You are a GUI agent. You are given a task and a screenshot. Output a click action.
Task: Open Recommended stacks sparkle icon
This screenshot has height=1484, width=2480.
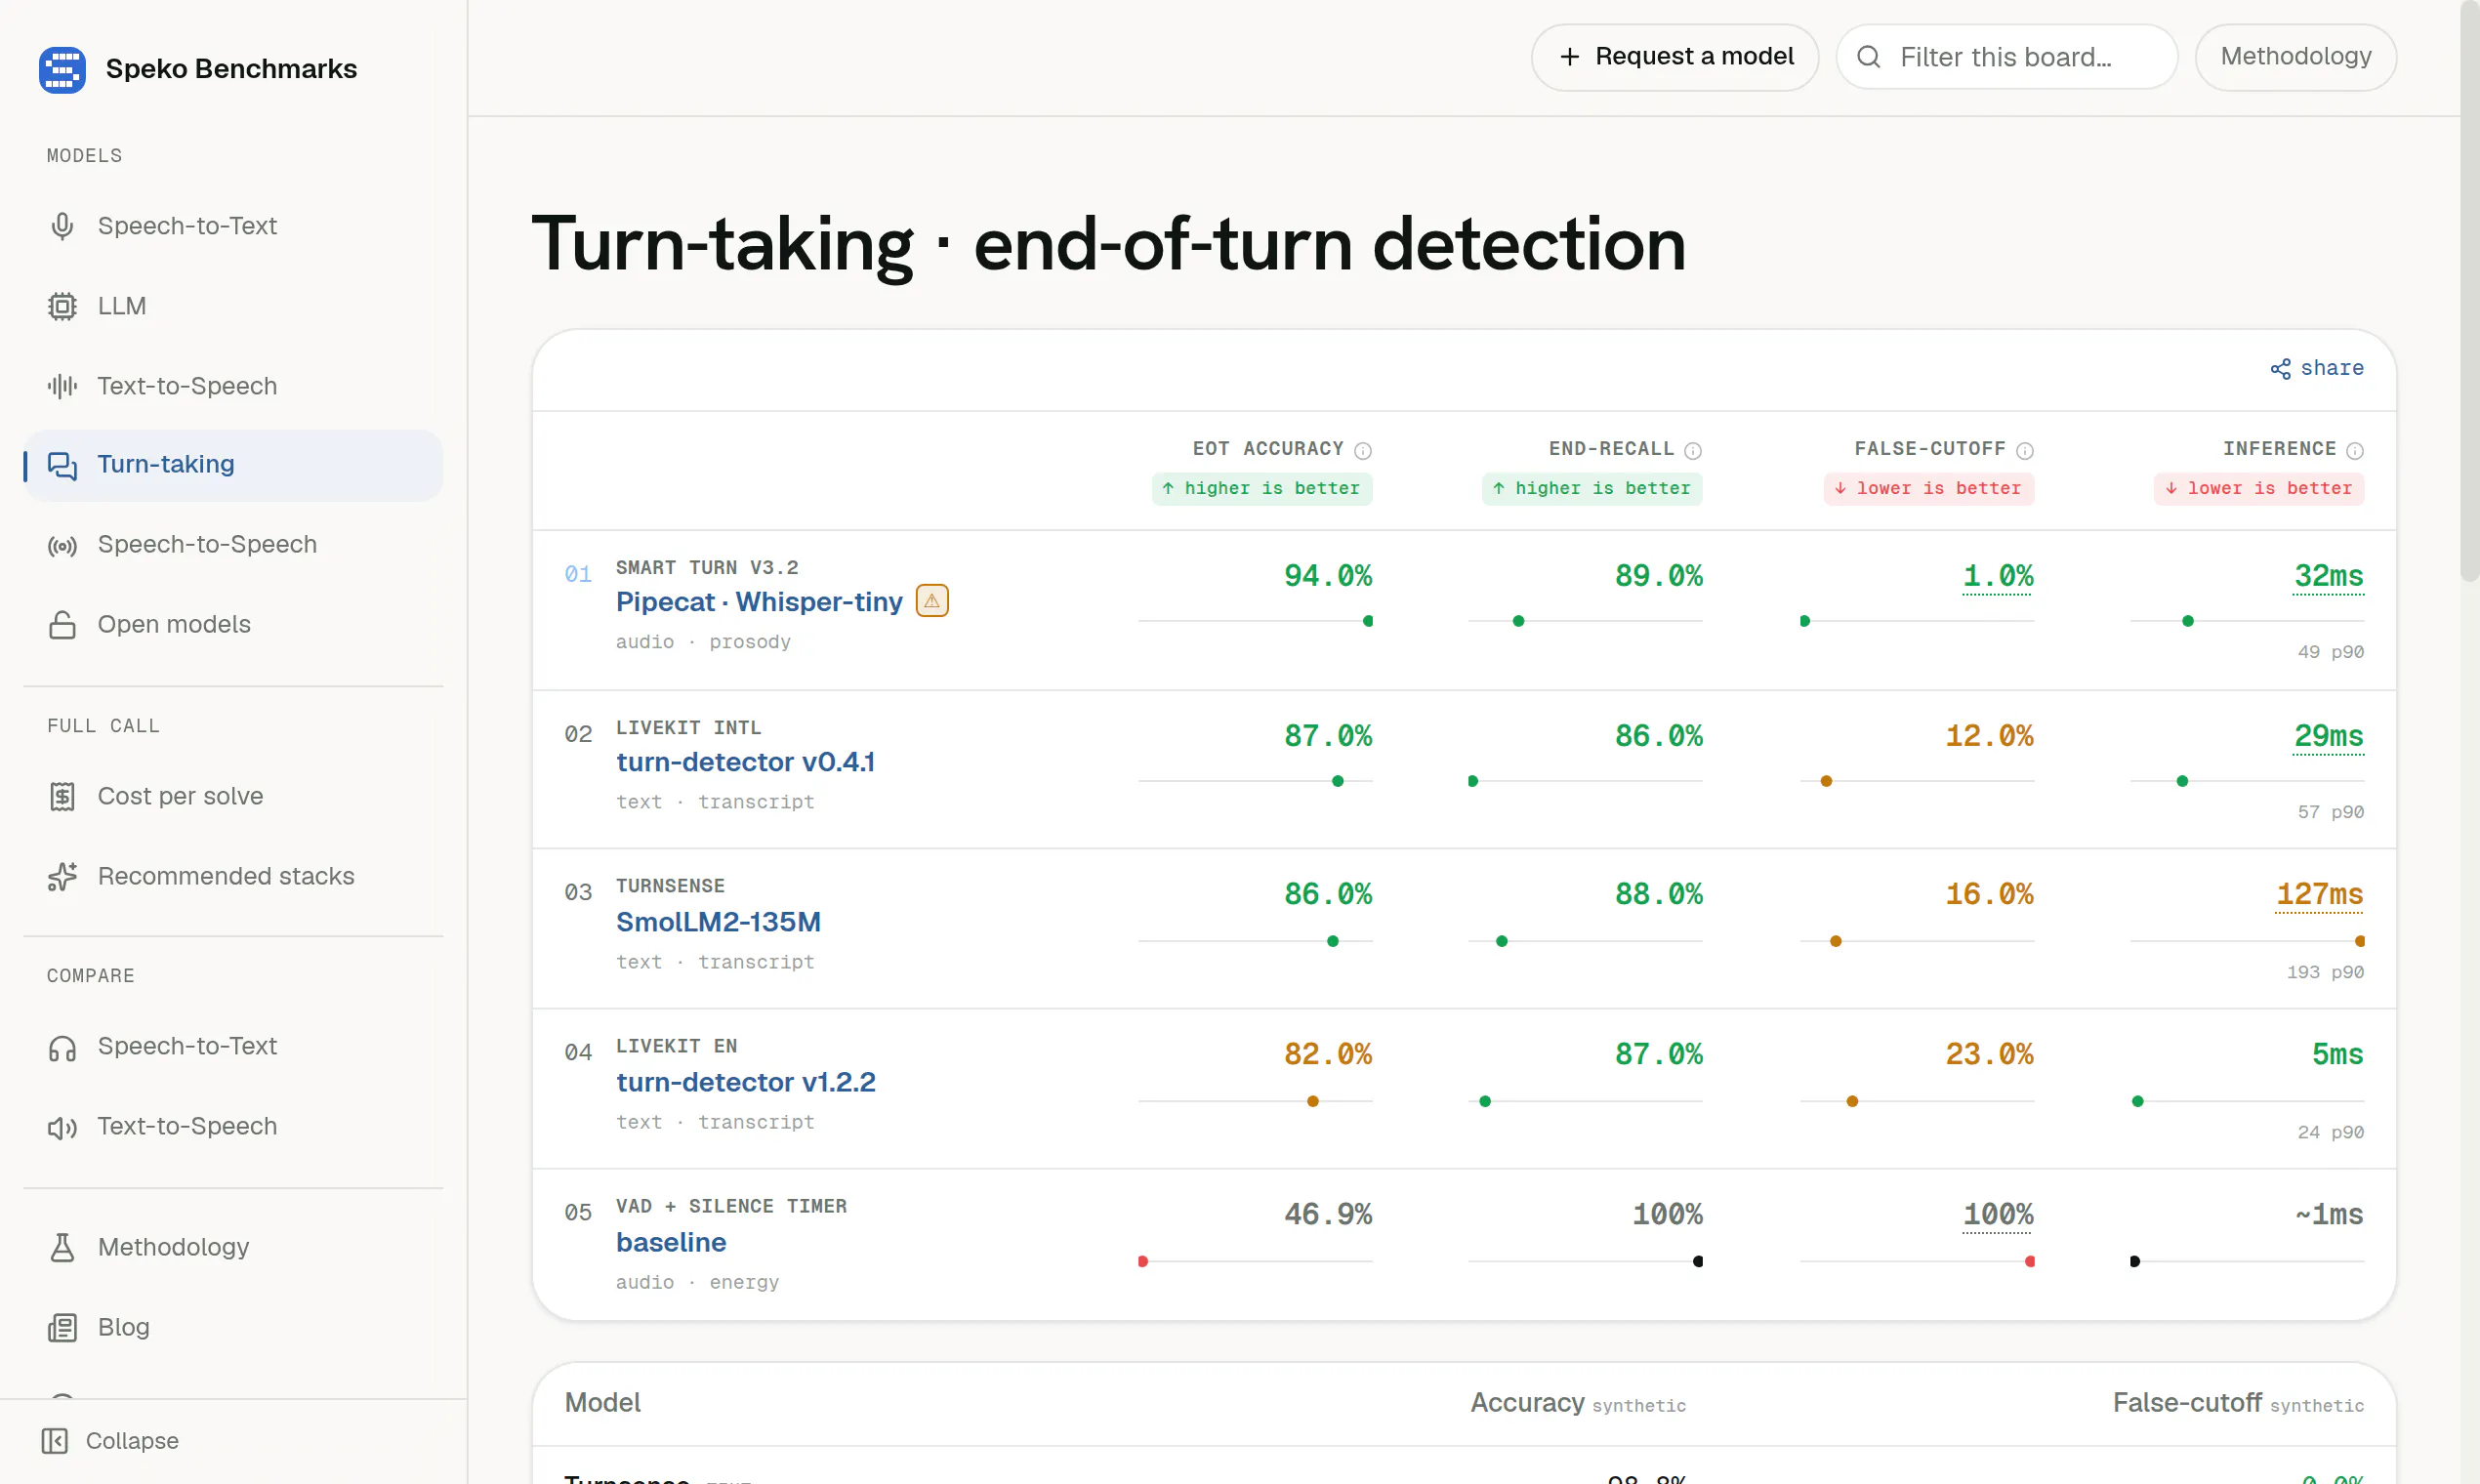coord(62,876)
